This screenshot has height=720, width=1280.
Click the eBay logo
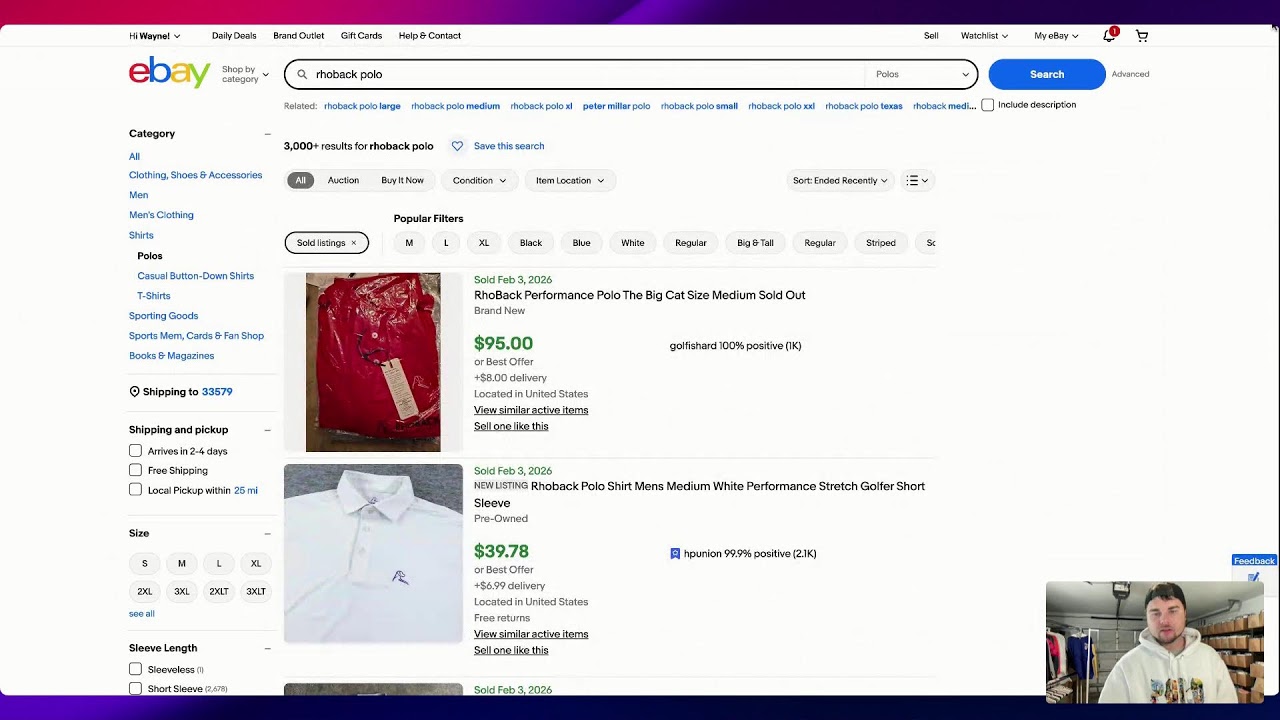point(170,73)
